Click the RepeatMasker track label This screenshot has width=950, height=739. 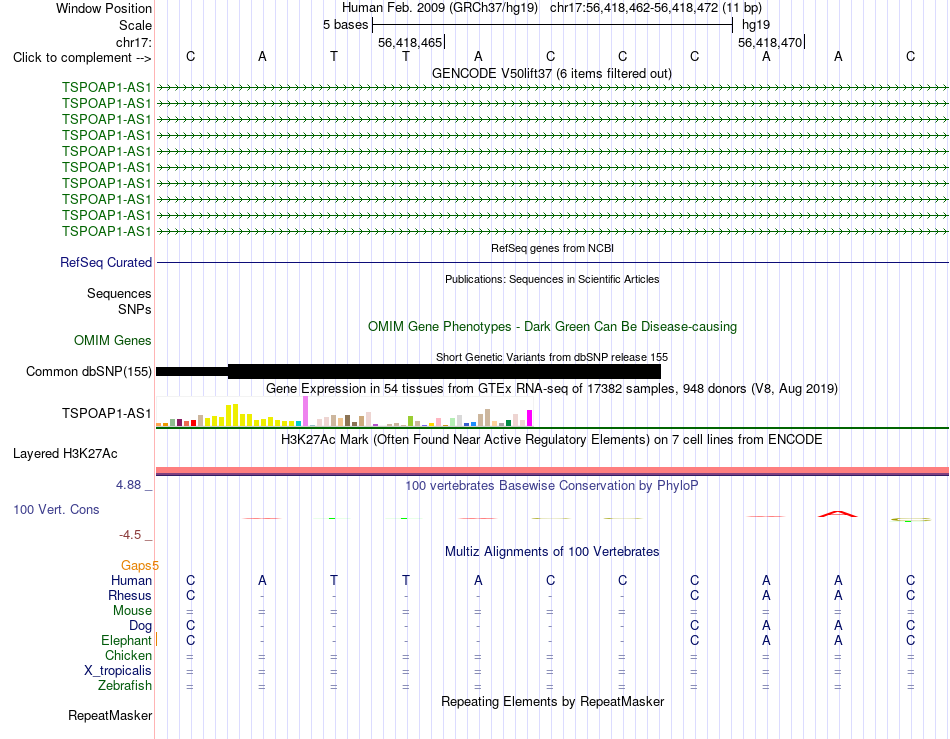pos(110,715)
